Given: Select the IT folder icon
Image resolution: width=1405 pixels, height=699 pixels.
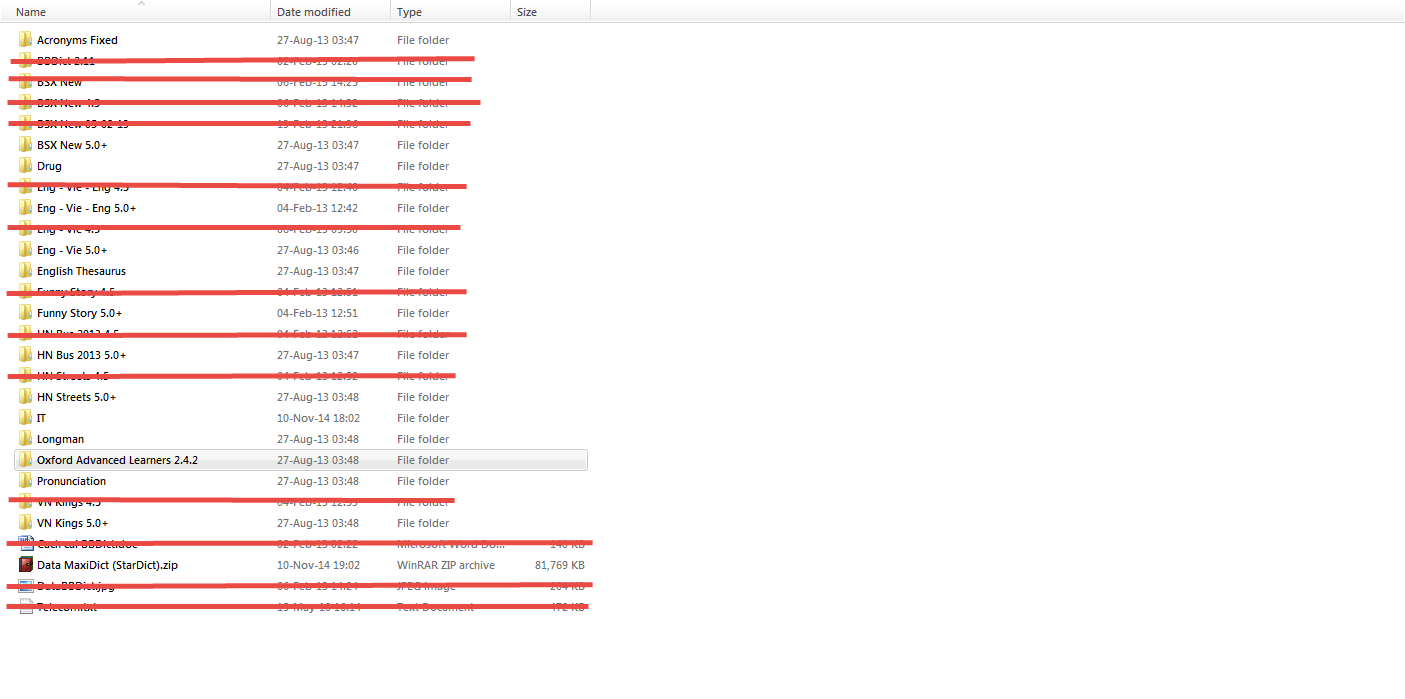Looking at the screenshot, I should coord(26,418).
